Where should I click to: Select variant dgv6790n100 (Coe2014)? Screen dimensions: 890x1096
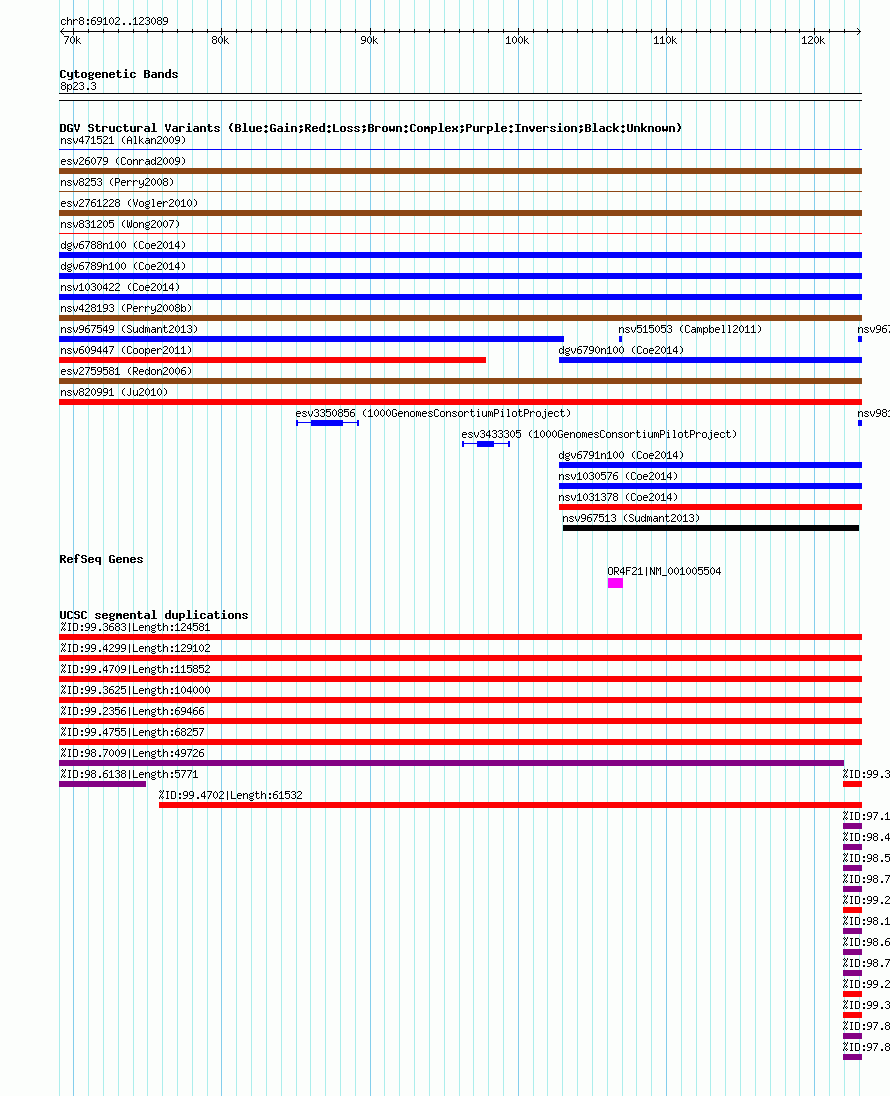622,350
